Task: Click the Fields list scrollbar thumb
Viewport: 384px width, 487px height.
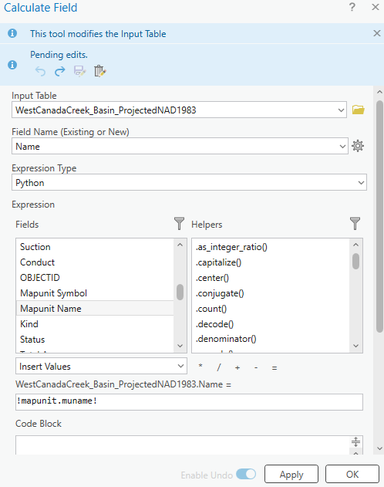Action: coord(180,292)
